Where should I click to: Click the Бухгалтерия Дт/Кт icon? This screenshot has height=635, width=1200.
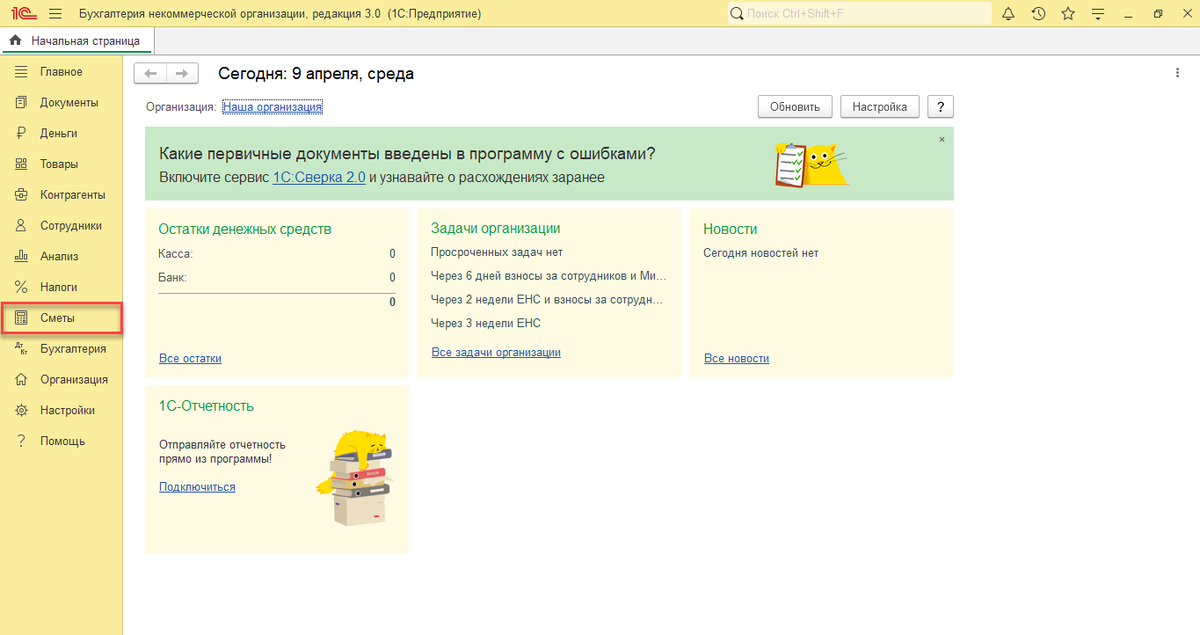tap(21, 349)
